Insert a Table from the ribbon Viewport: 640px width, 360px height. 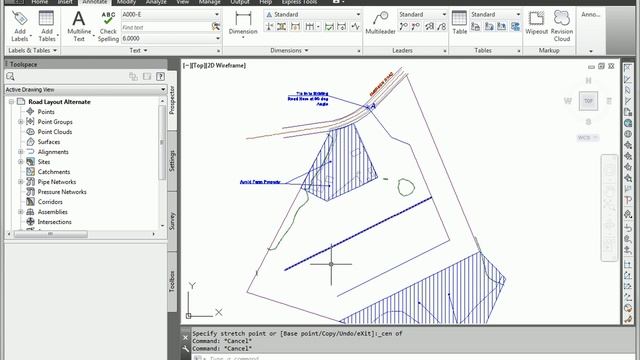(459, 23)
